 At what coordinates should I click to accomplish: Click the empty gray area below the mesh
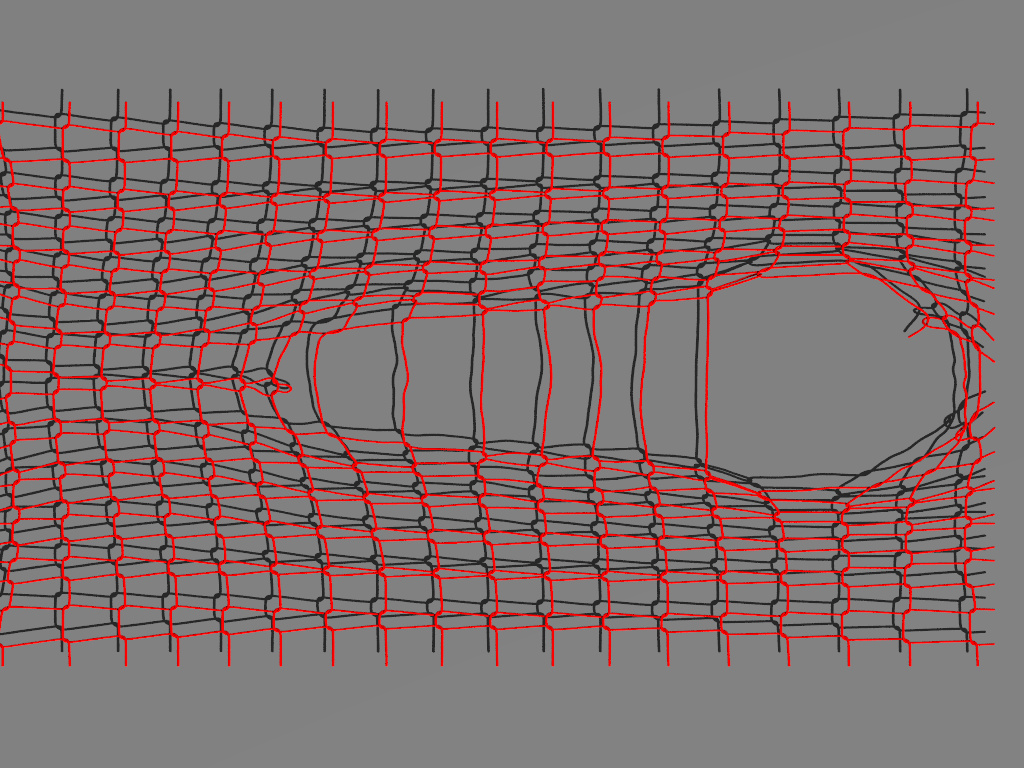pos(512,715)
